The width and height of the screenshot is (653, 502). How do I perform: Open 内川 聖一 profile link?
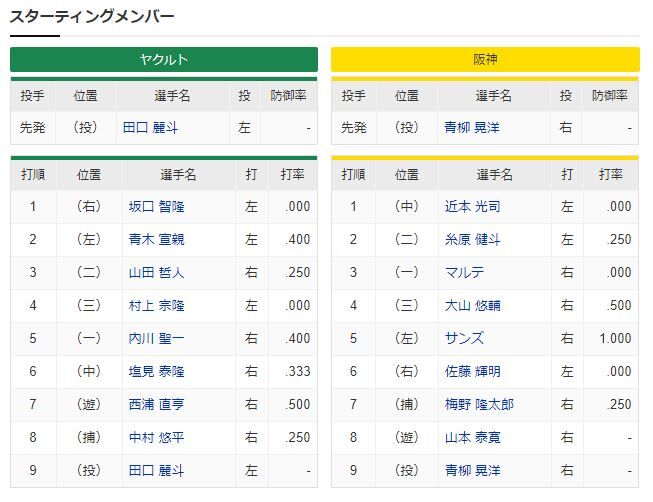pos(156,339)
